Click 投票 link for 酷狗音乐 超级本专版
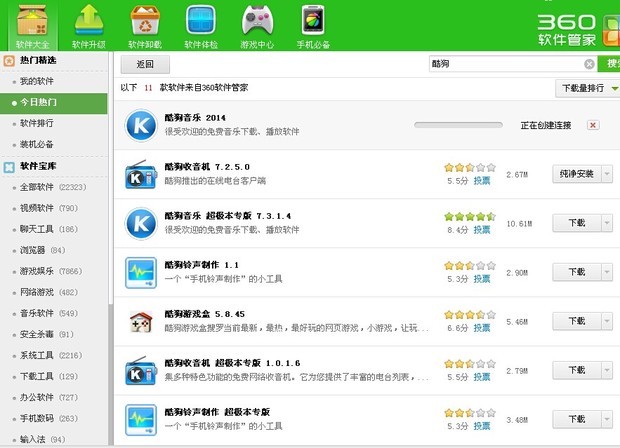The height and width of the screenshot is (448, 620). tap(482, 230)
